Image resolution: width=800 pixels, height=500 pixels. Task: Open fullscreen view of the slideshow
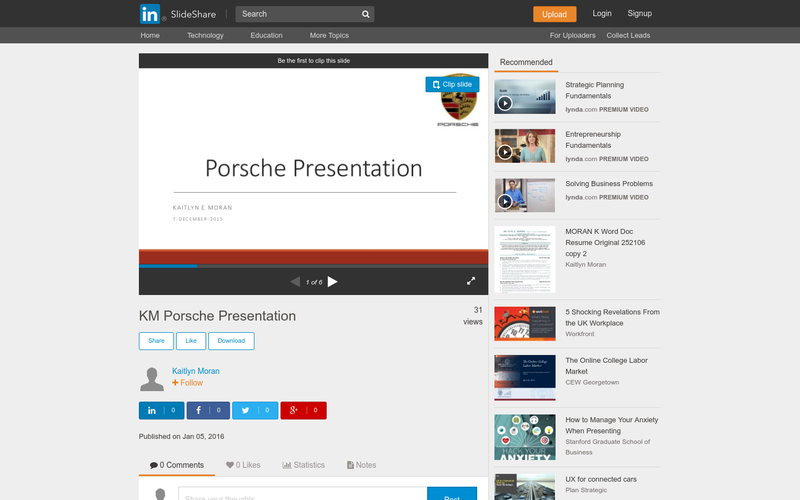471,281
